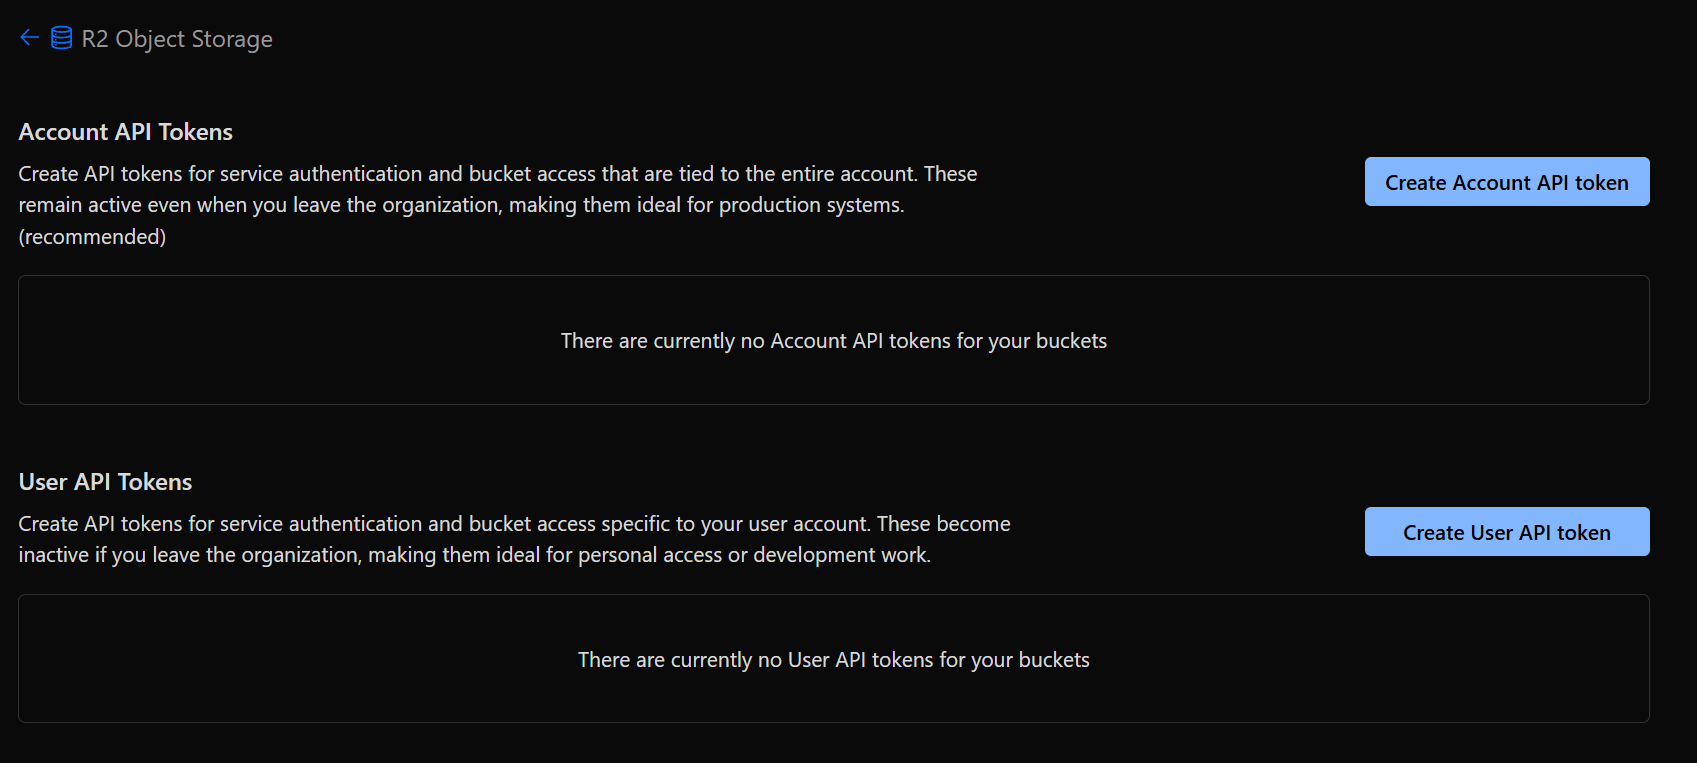
Task: Click the Account API Tokens heading
Action: (x=126, y=132)
